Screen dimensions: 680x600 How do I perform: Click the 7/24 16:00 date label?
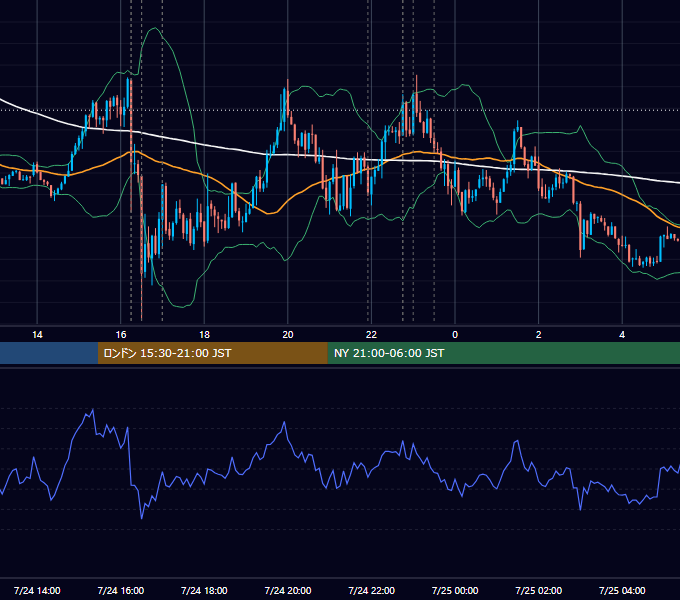(x=121, y=590)
